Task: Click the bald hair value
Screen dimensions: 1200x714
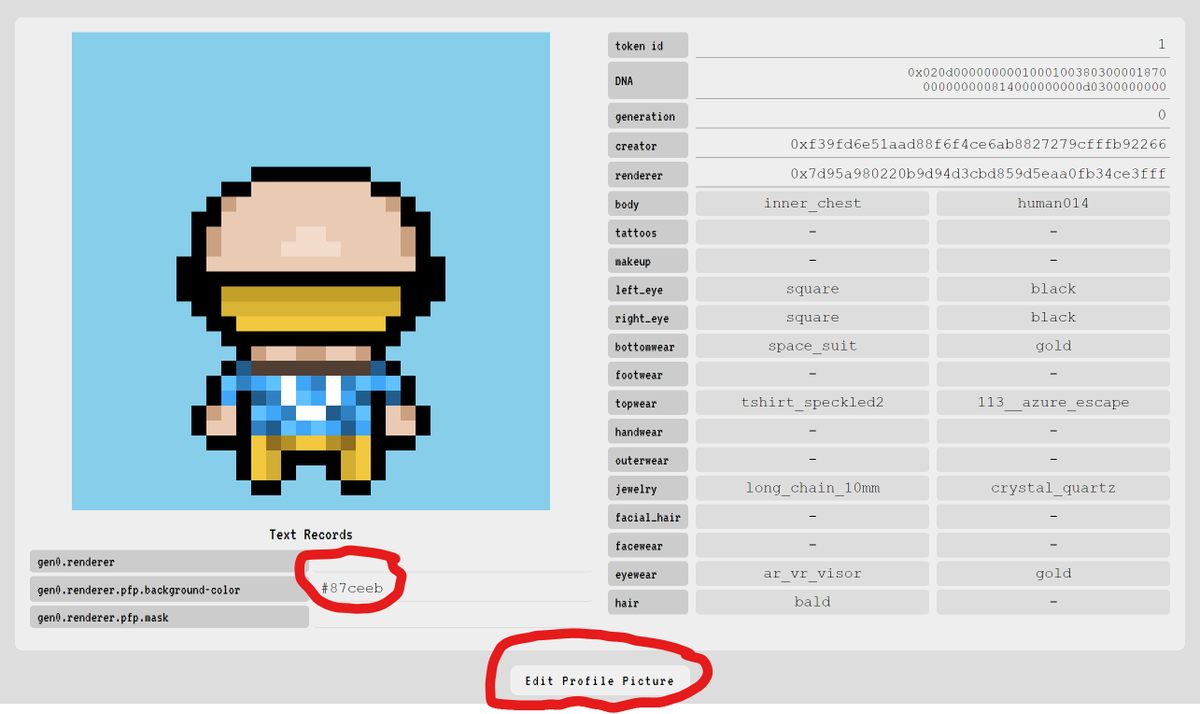Action: 812,602
